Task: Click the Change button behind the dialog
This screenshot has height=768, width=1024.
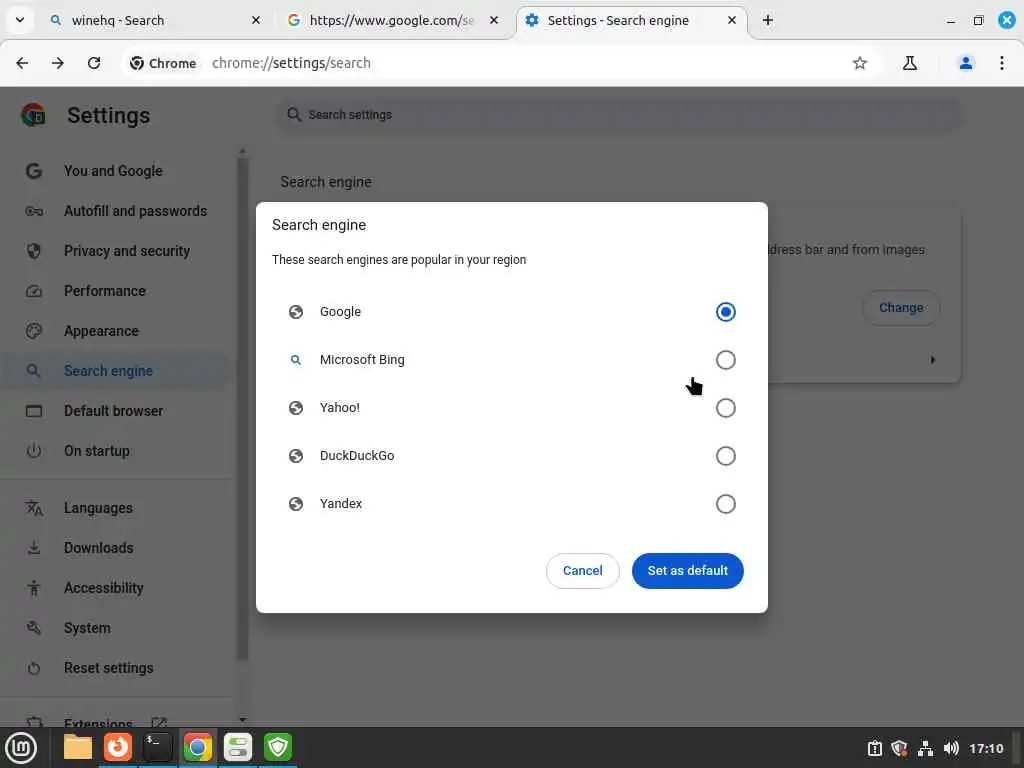Action: tap(901, 308)
